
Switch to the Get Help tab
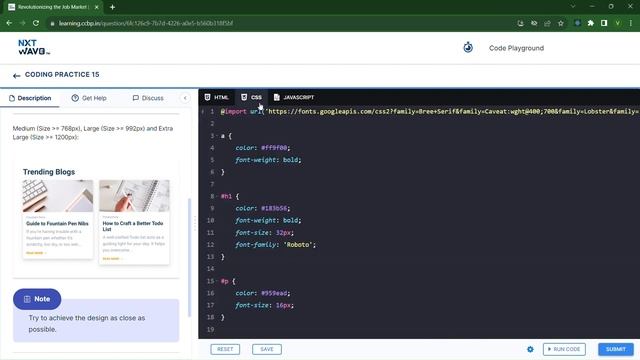[x=89, y=98]
